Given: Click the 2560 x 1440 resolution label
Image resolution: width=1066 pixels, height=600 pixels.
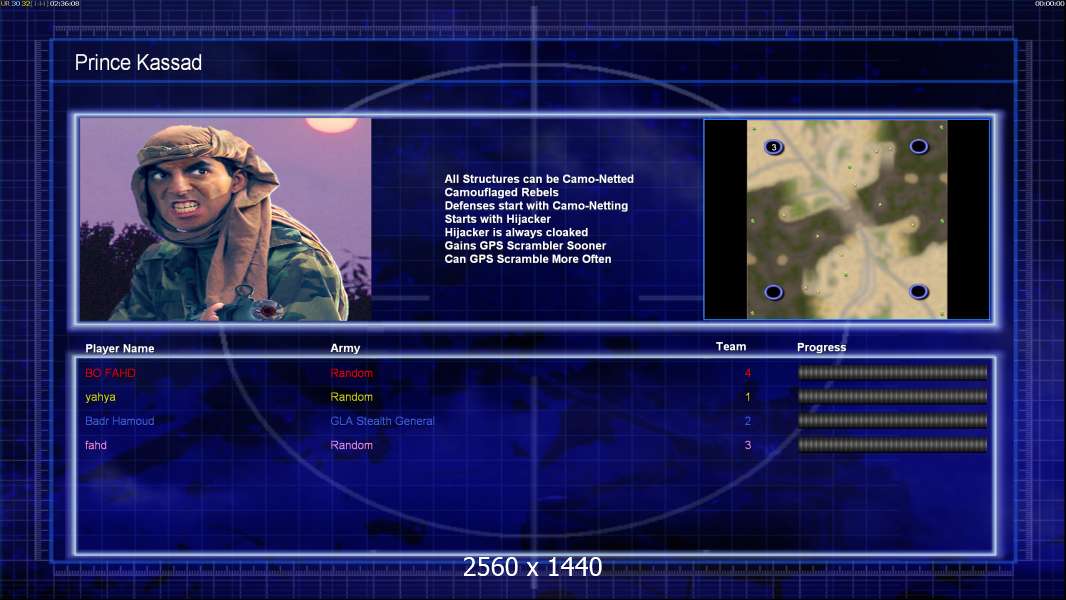Looking at the screenshot, I should coord(532,567).
